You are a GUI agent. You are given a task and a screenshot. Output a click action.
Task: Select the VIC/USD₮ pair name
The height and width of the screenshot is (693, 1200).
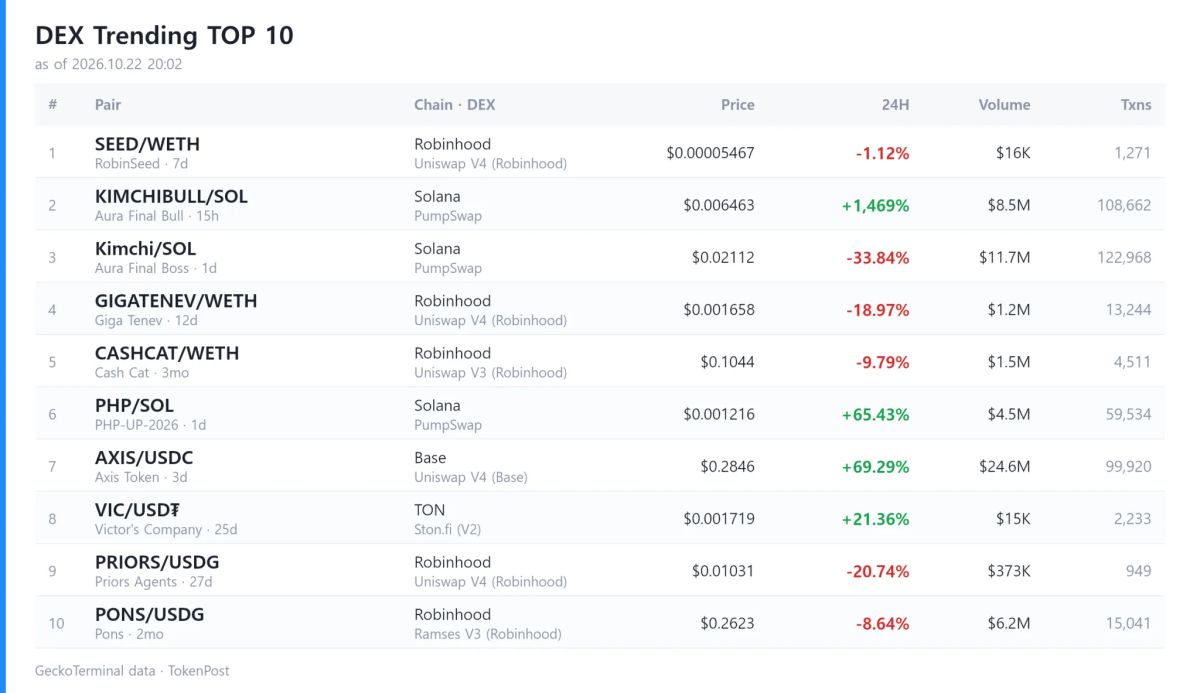137,509
